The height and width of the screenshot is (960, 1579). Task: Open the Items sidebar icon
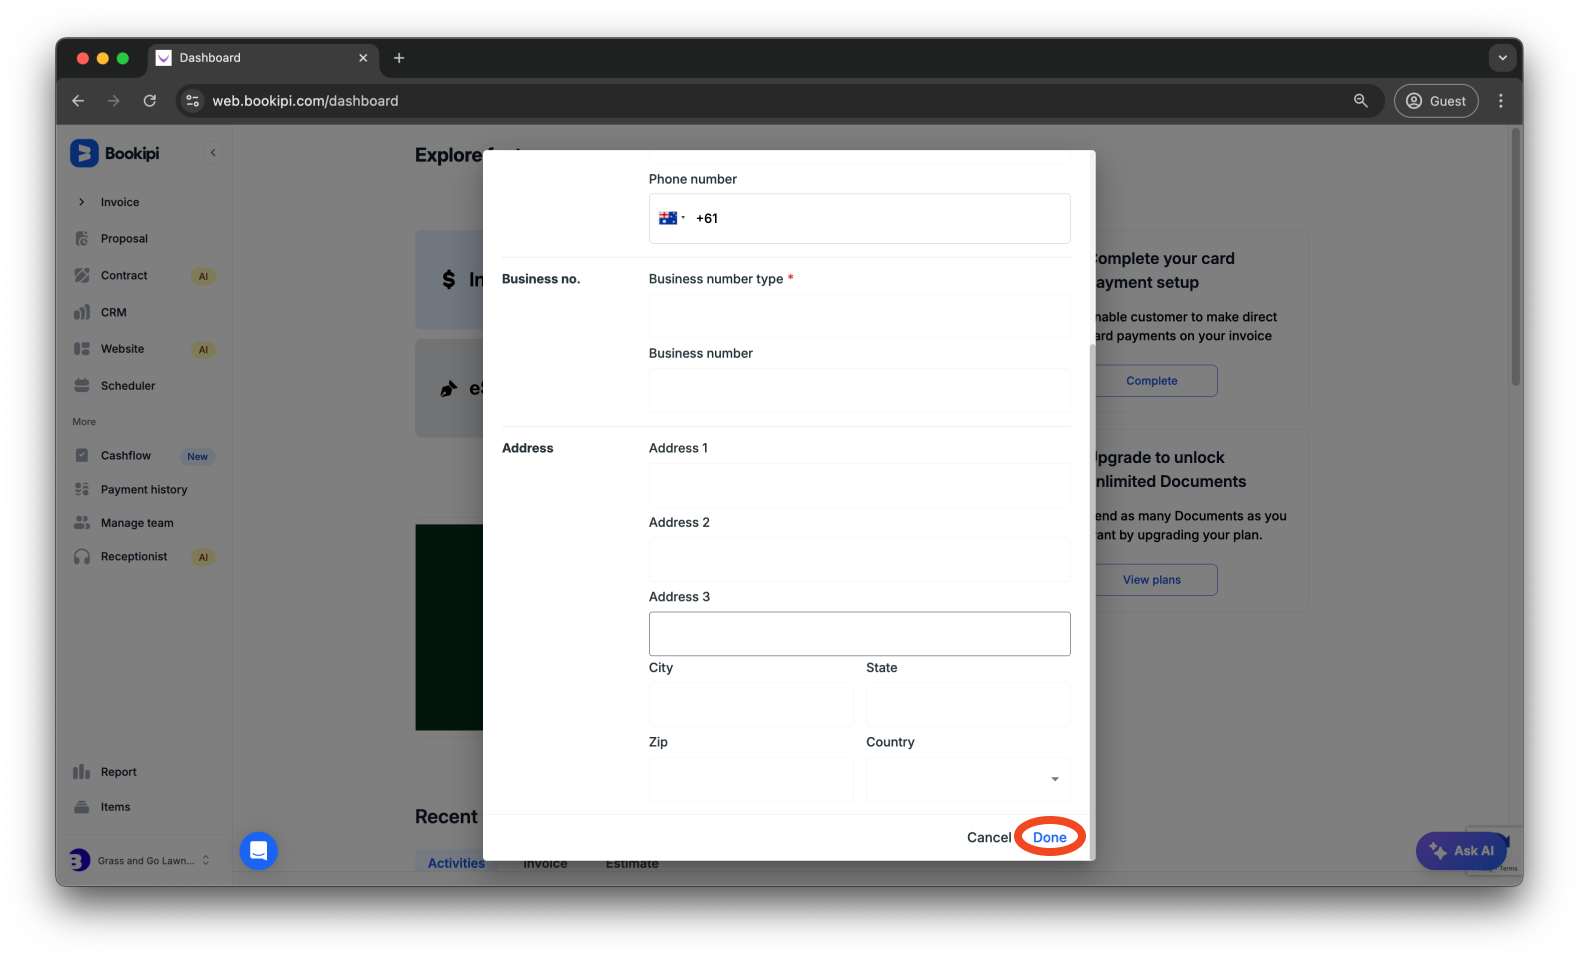(x=82, y=807)
